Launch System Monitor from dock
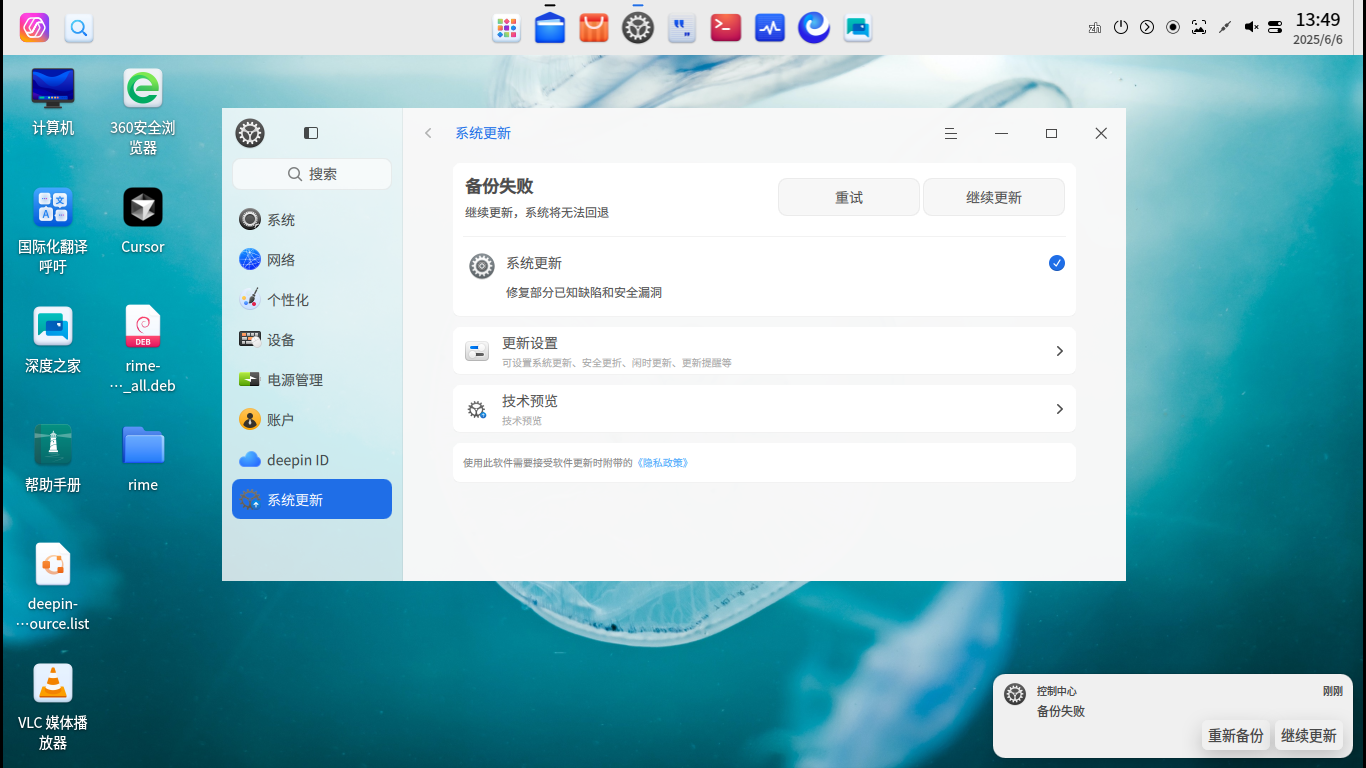 coord(770,28)
